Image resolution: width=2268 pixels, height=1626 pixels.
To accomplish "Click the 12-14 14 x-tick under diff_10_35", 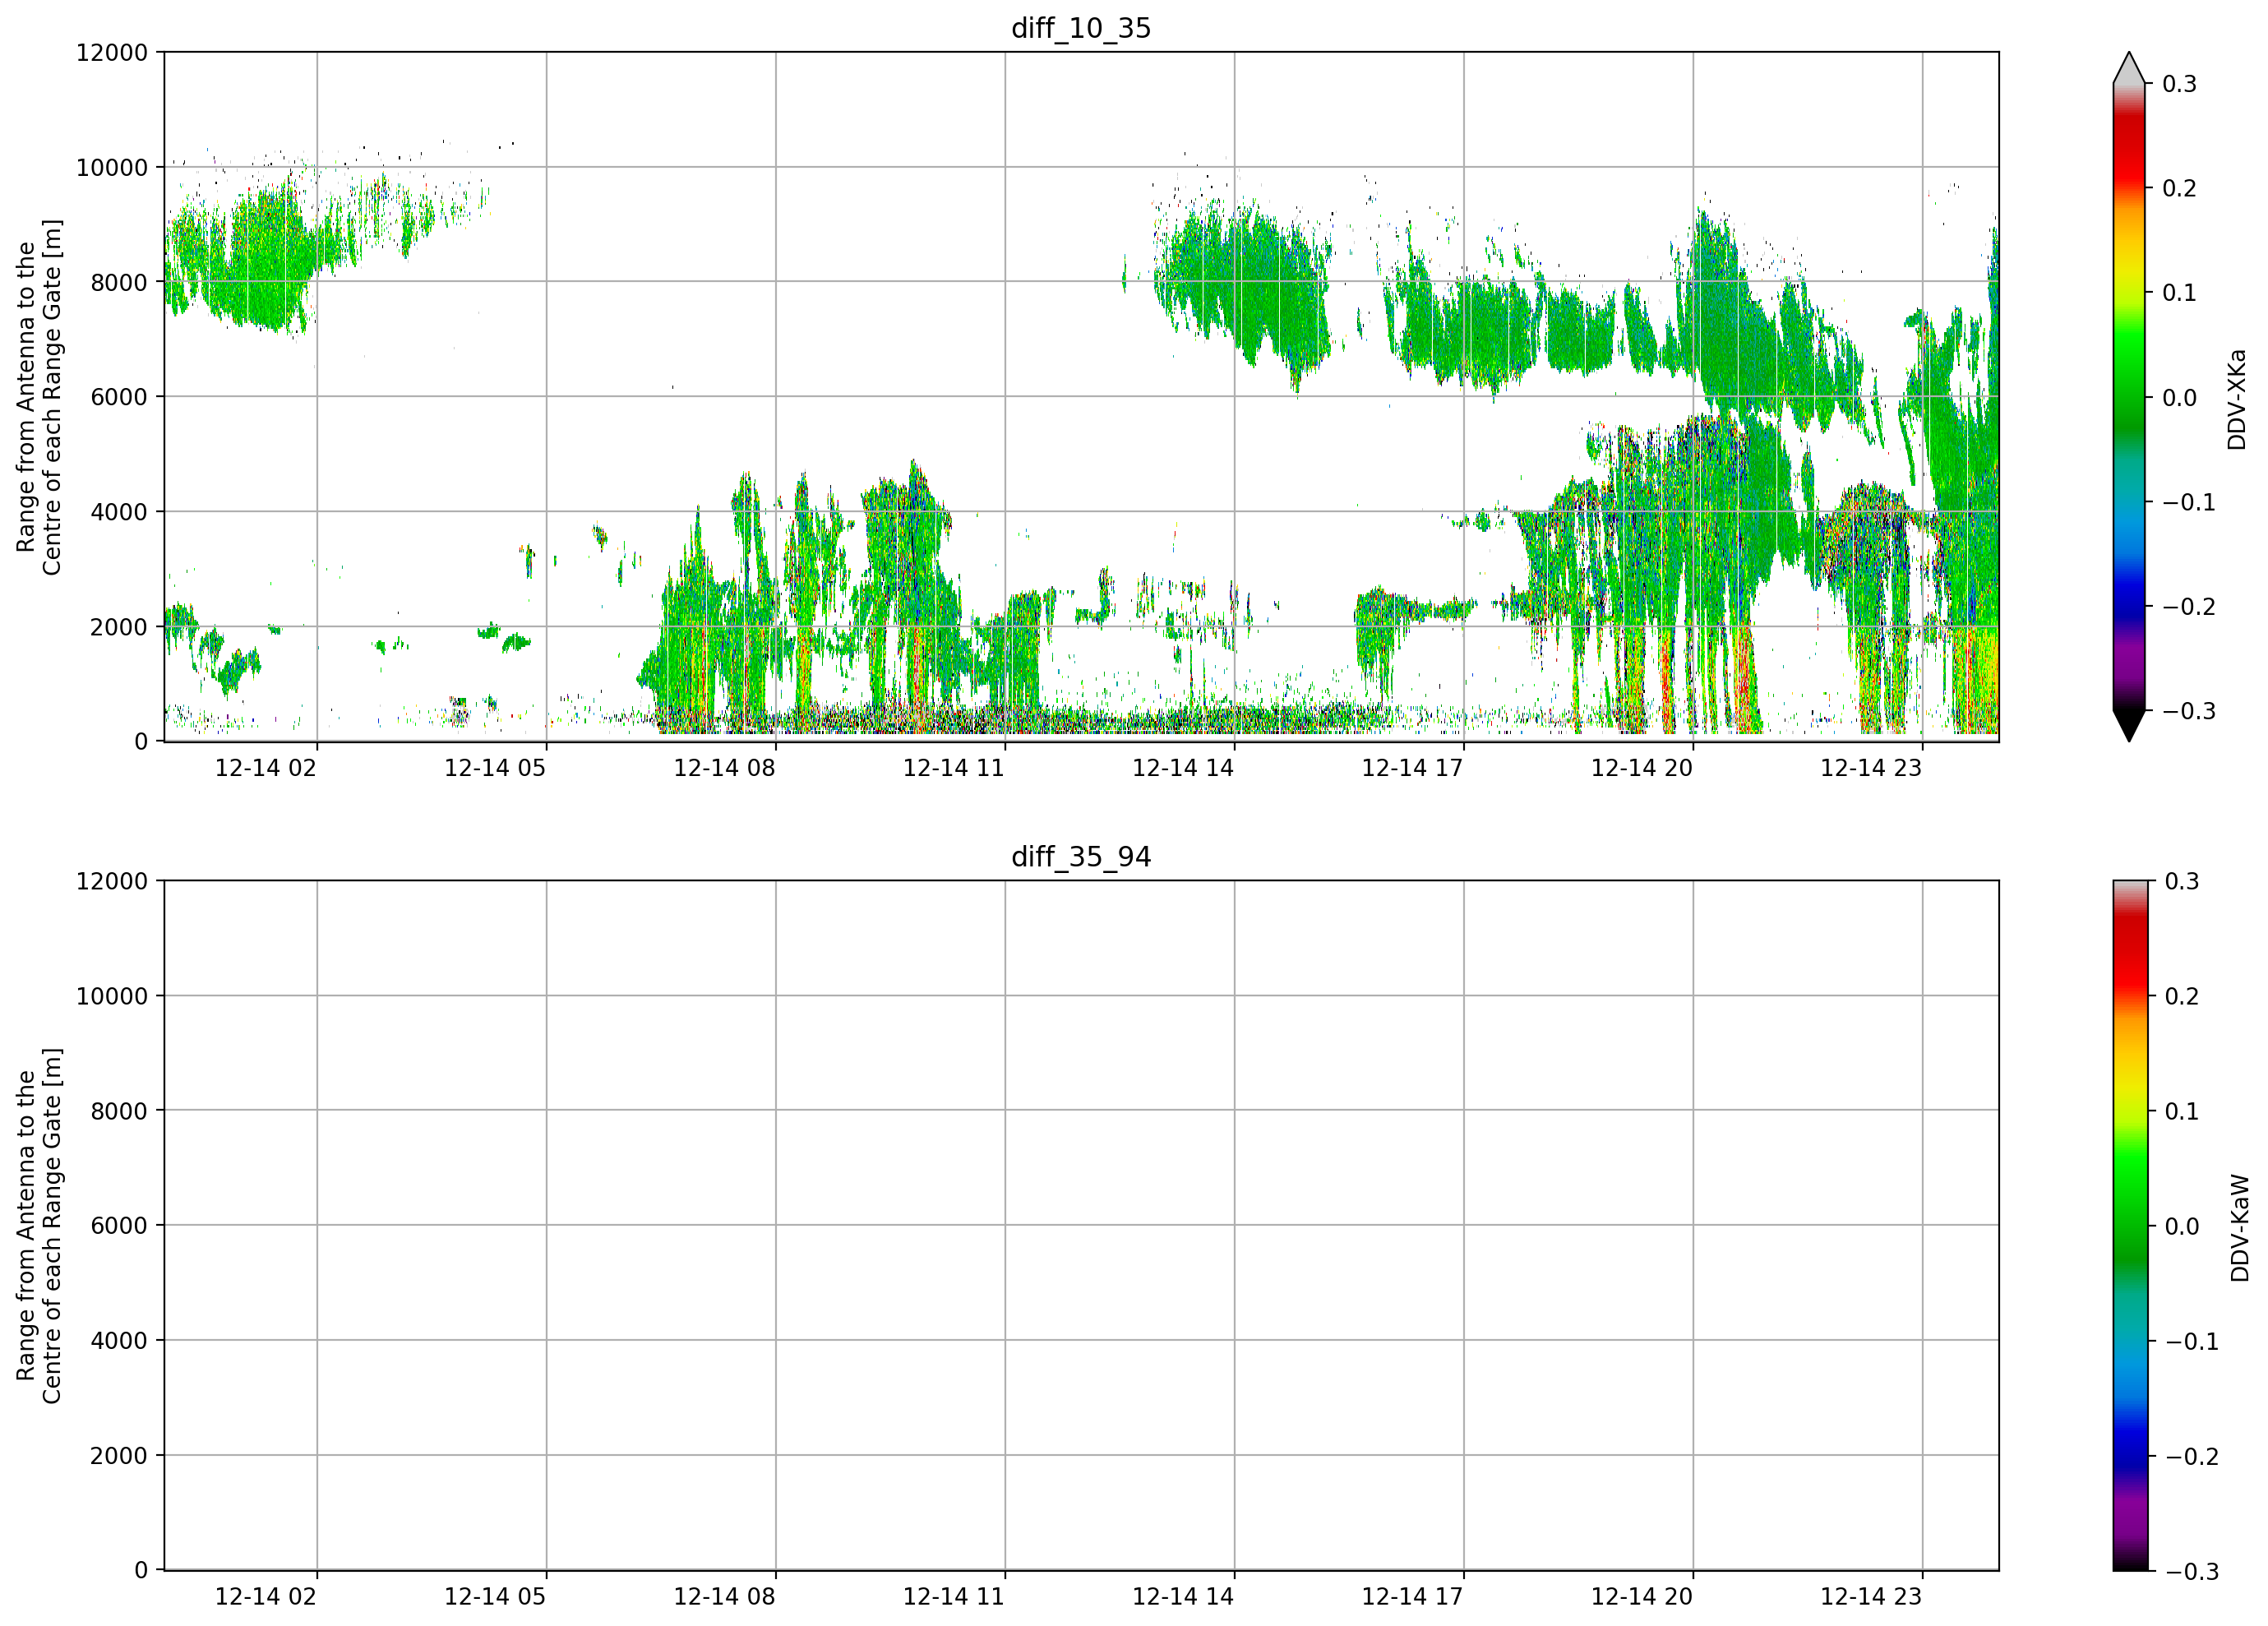I will click(1183, 768).
